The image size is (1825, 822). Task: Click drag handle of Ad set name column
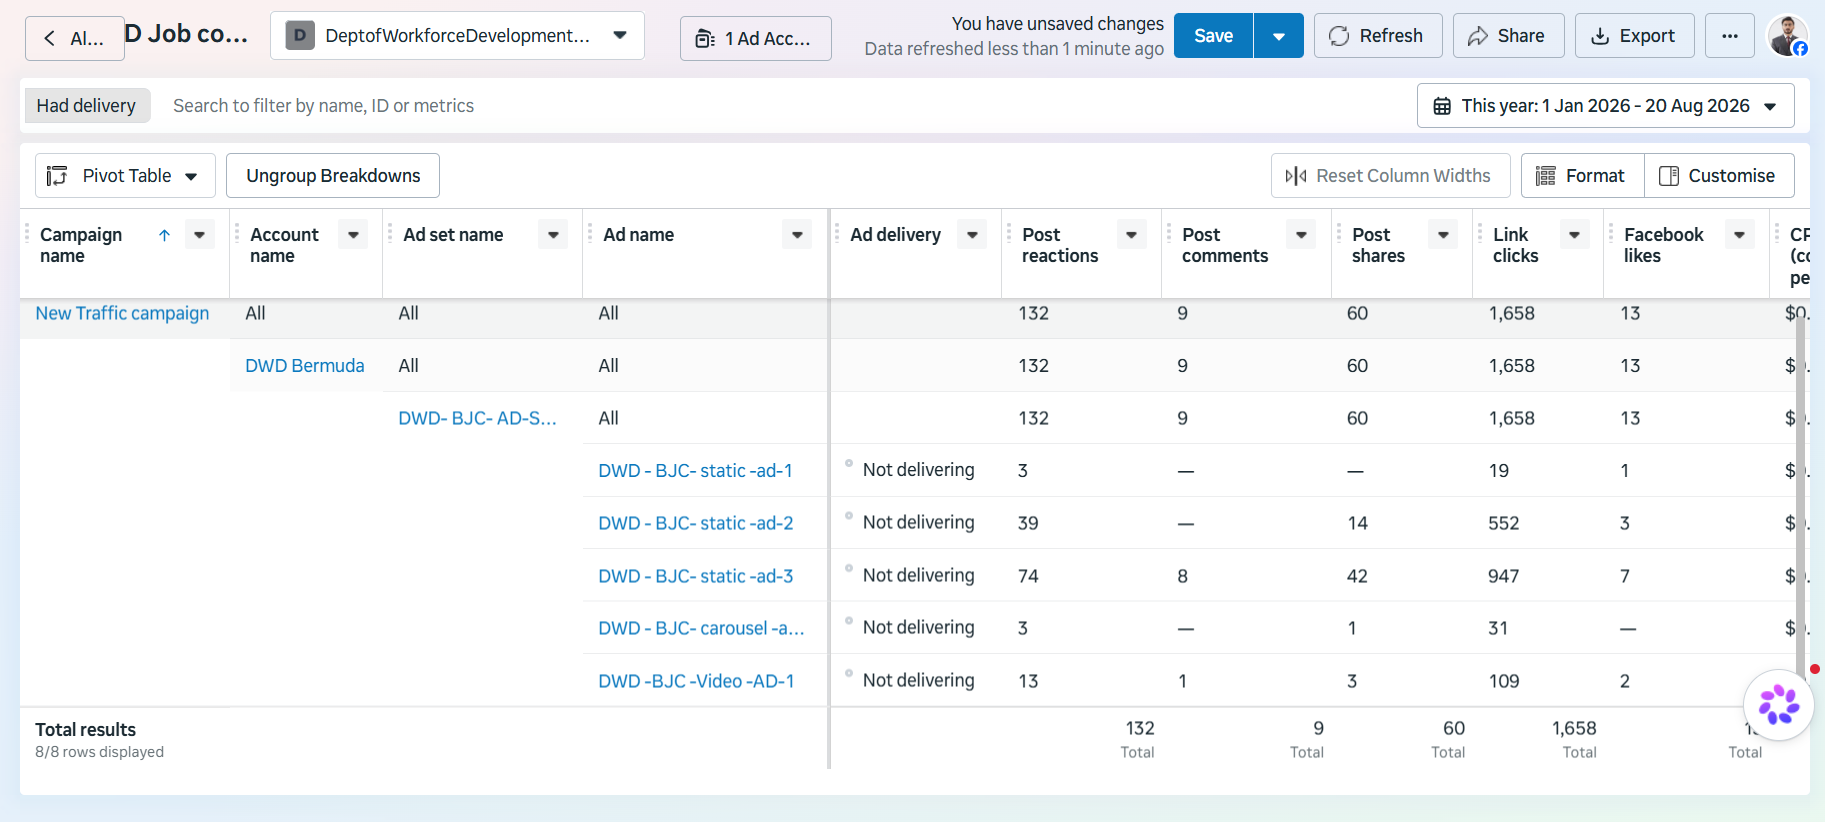391,235
